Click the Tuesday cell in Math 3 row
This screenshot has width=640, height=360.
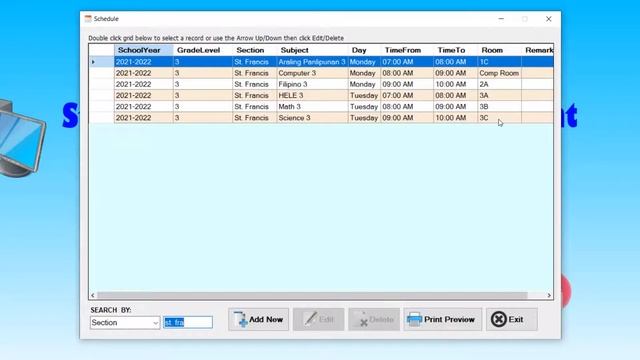click(x=364, y=107)
